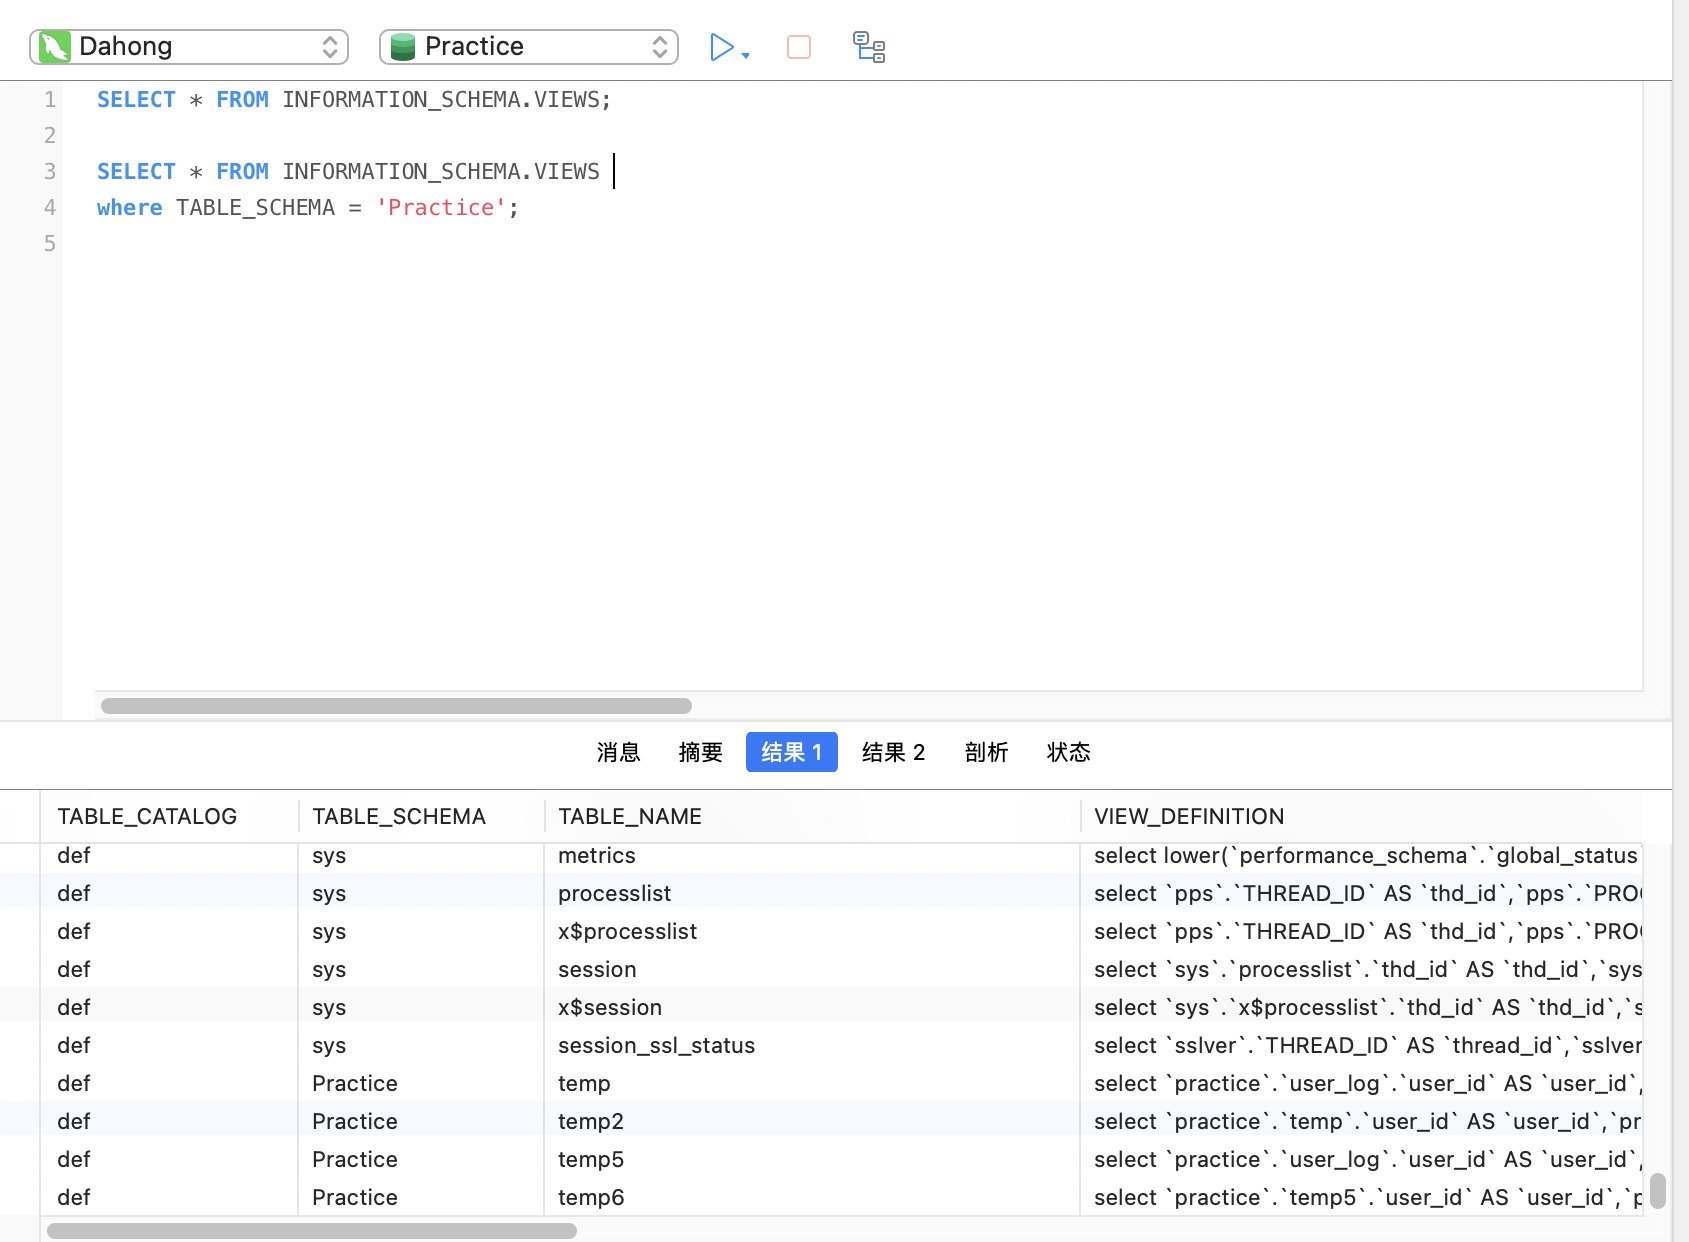Click INFORMATION_SCHEMA.VIEWS on line 3

tap(440, 171)
